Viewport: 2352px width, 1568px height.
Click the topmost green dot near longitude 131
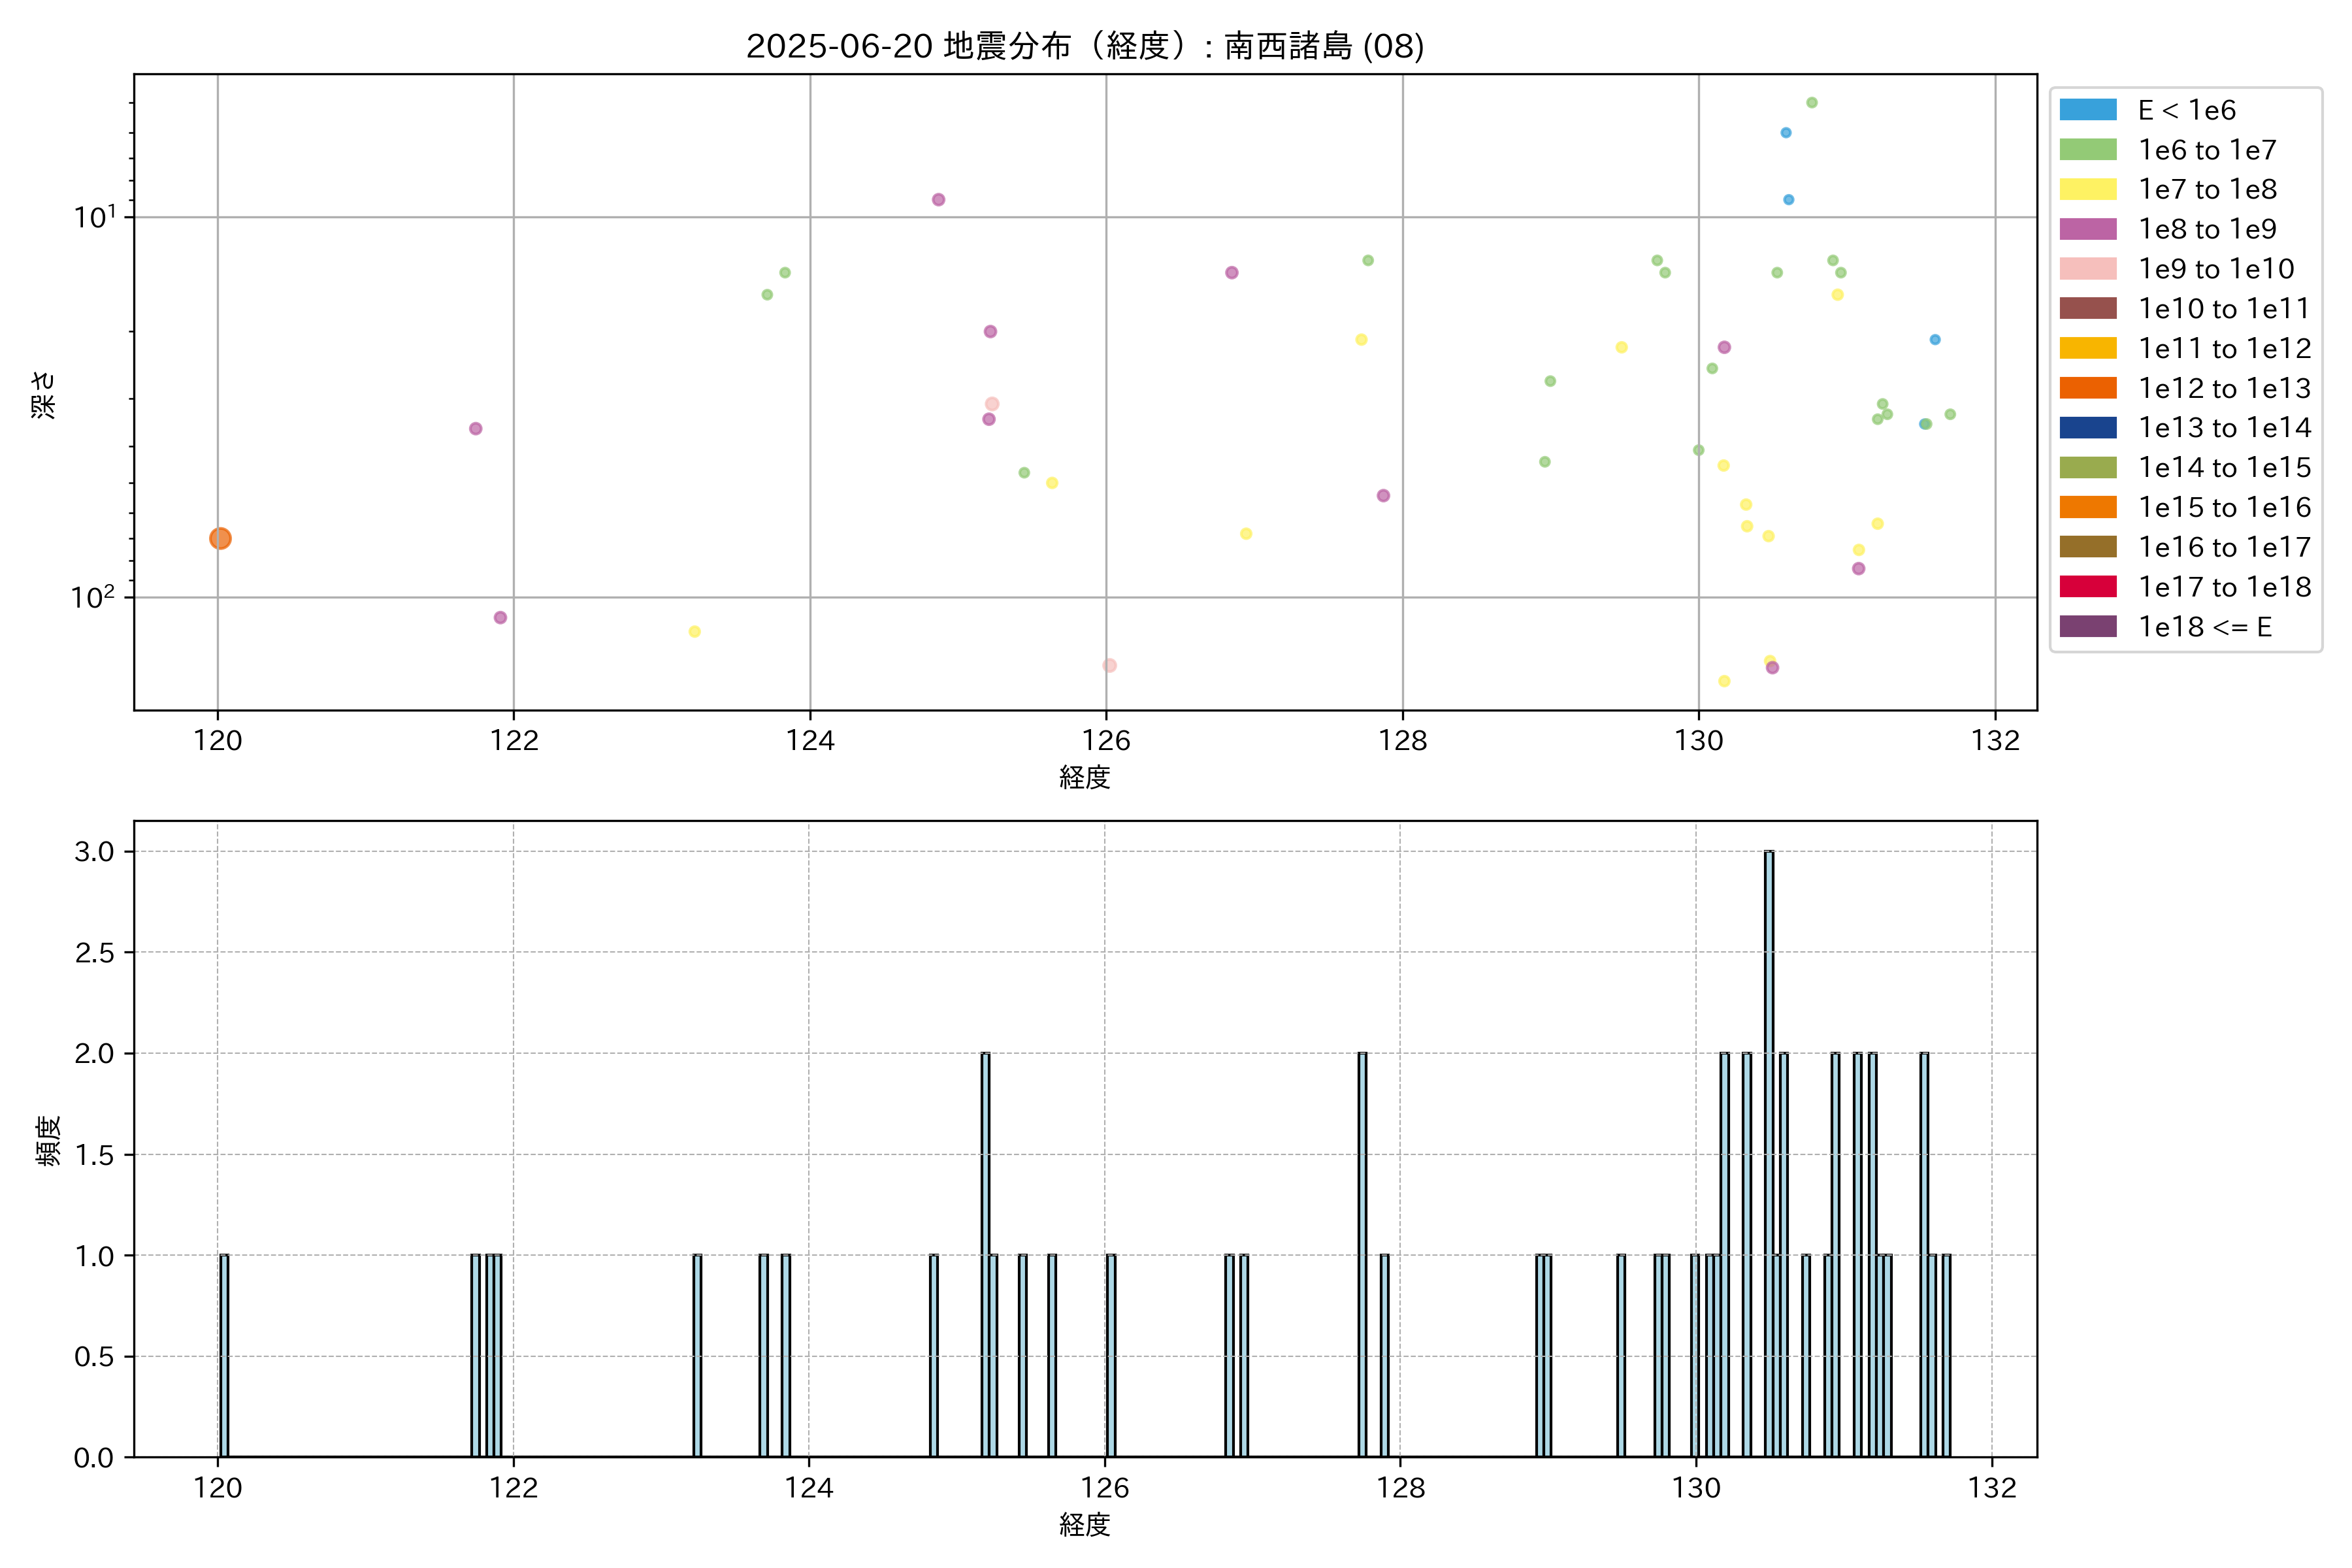[x=1811, y=103]
